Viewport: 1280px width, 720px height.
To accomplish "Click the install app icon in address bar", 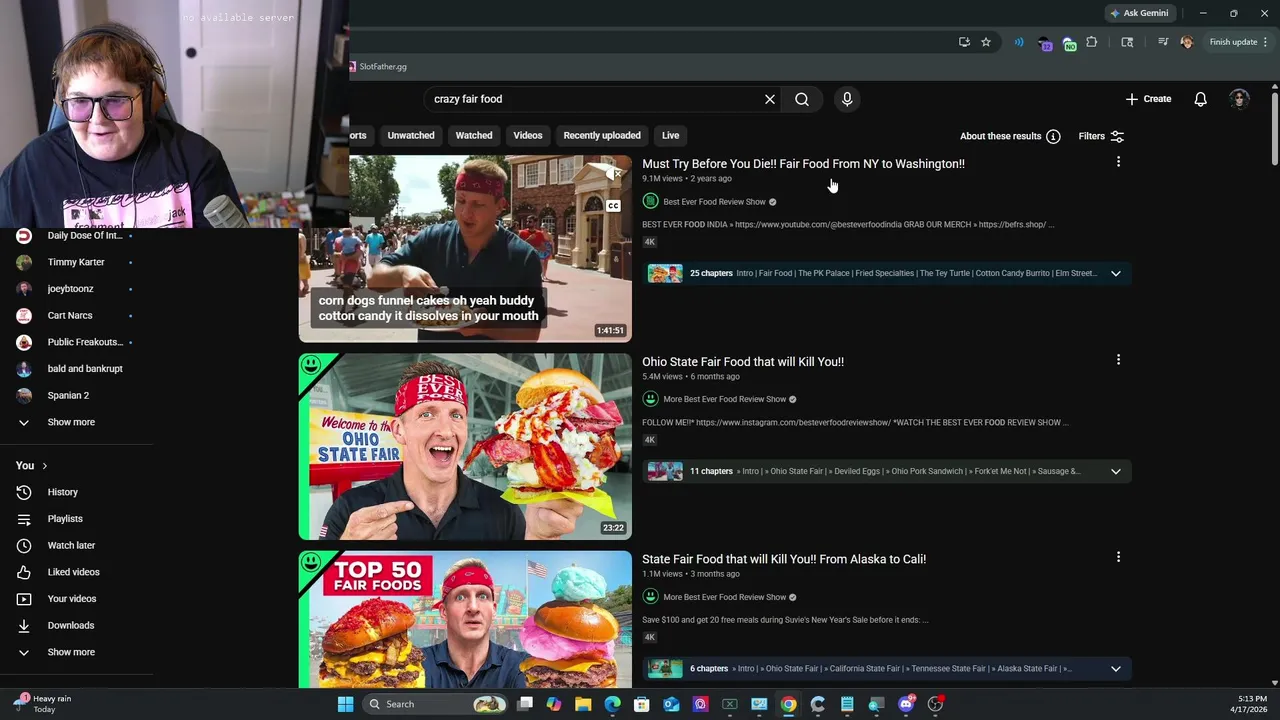I will (964, 42).
